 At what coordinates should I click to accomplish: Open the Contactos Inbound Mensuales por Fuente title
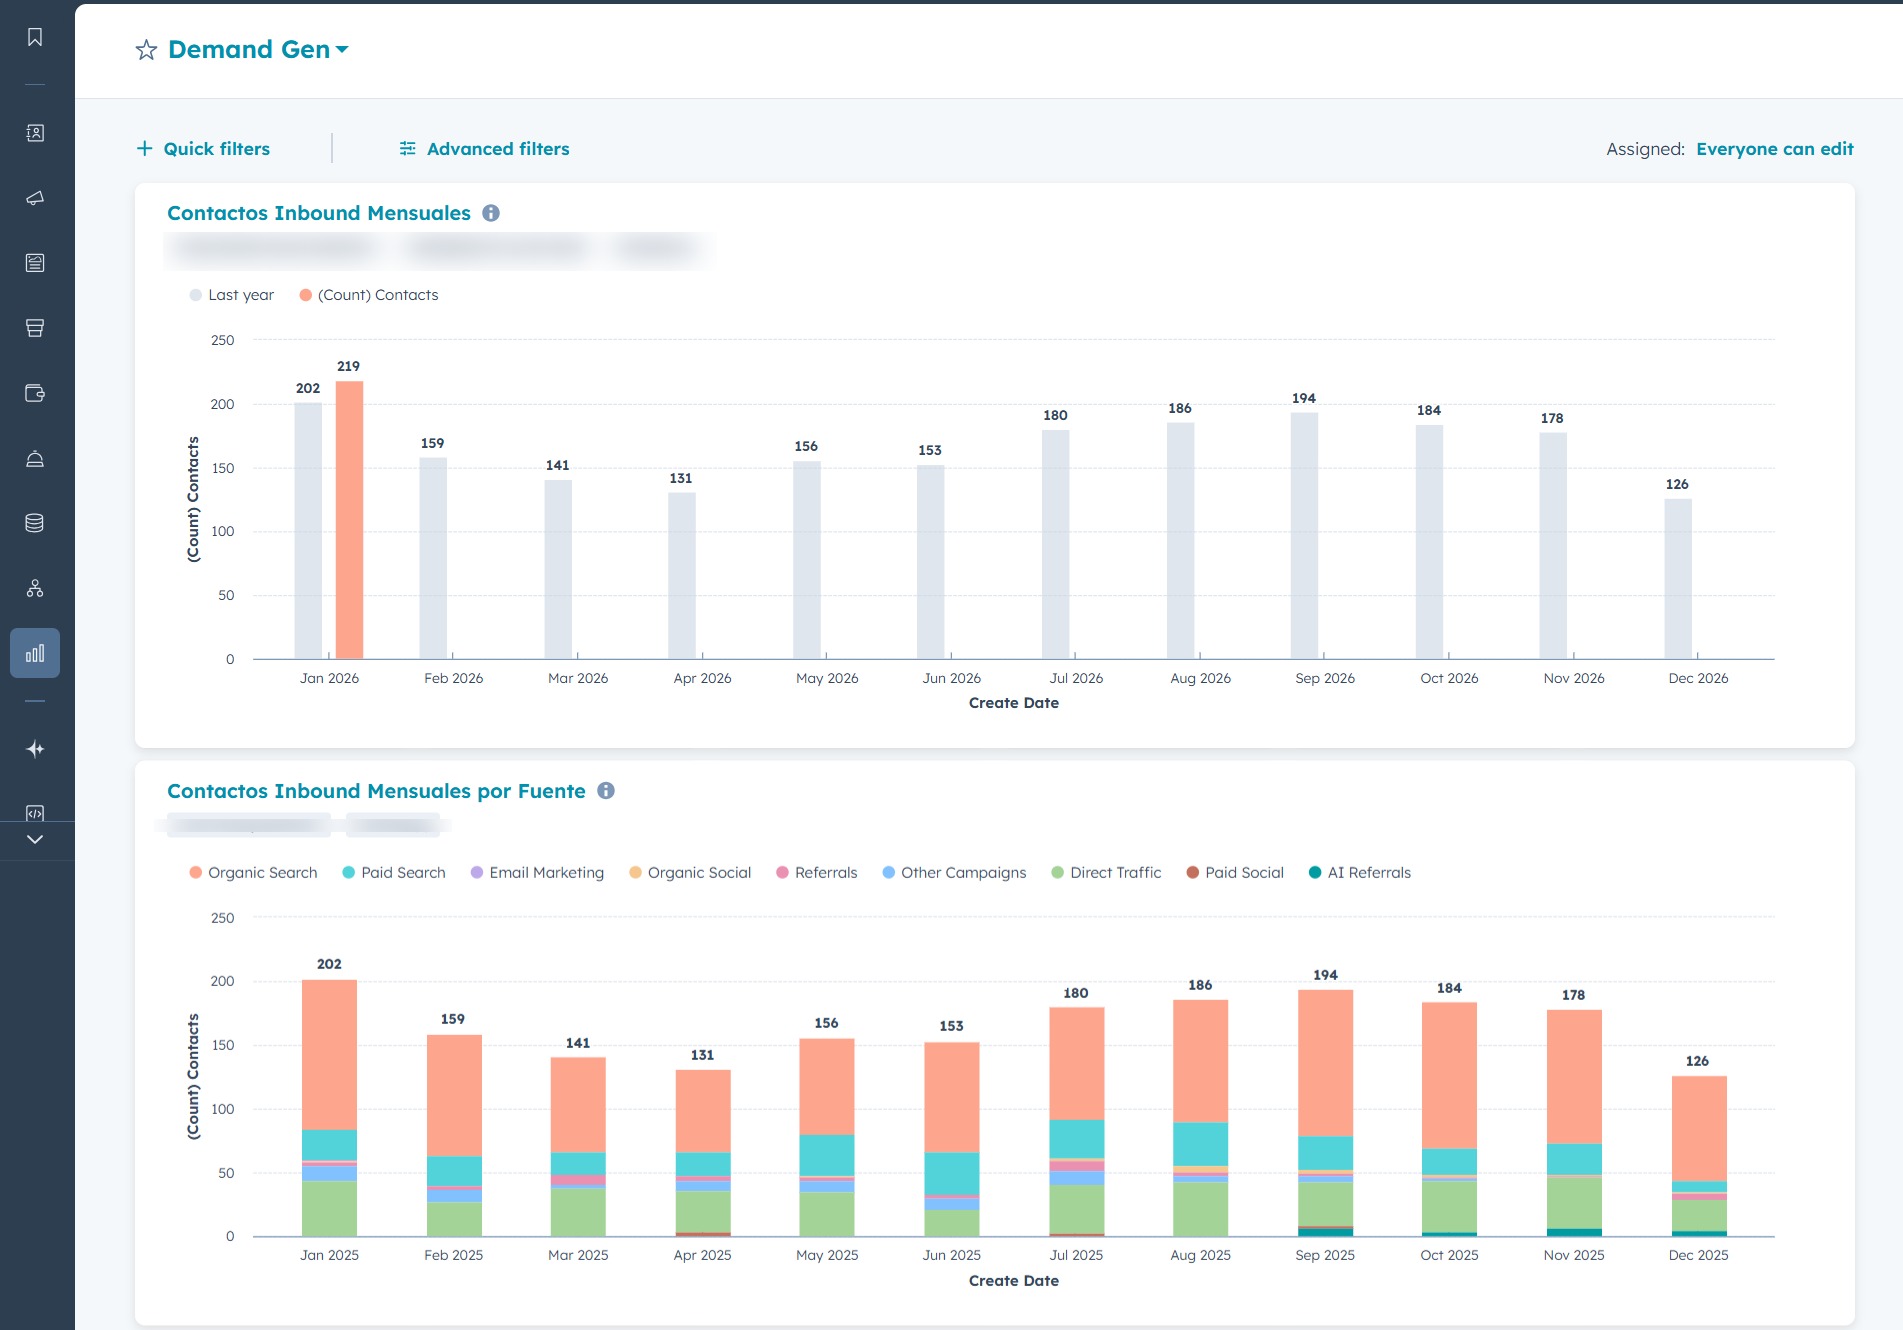[x=376, y=791]
